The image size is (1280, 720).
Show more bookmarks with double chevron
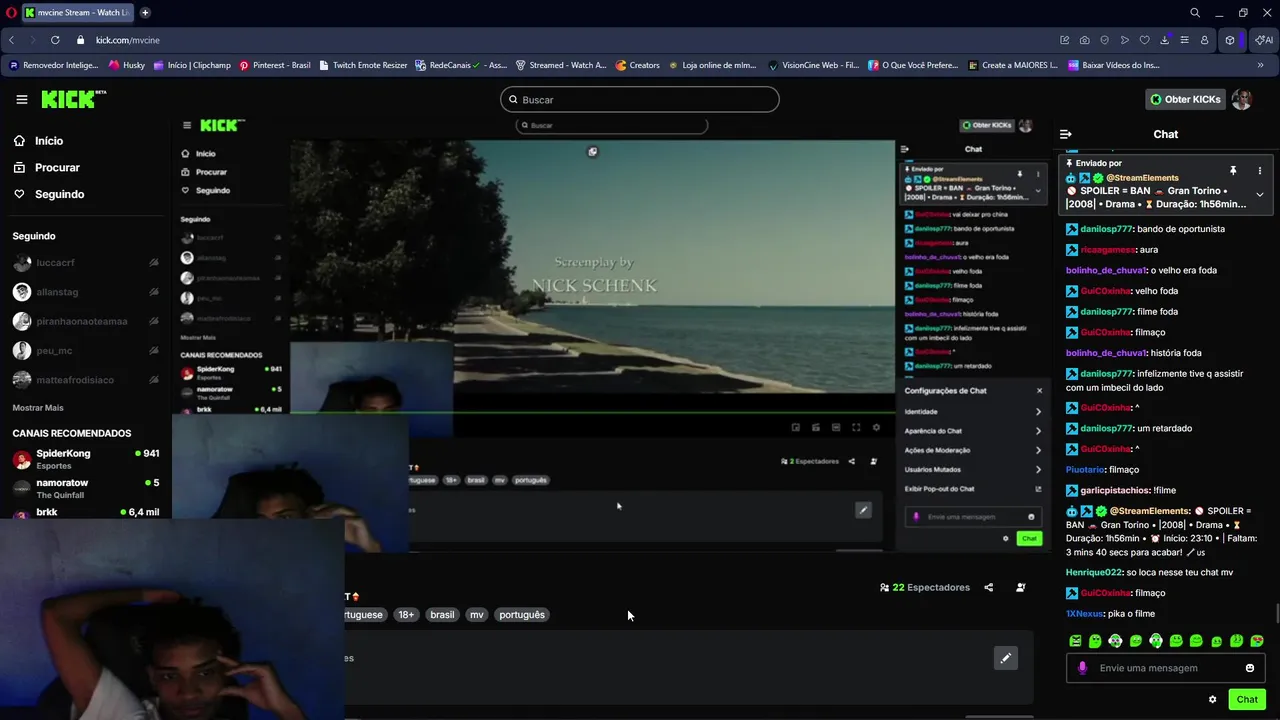pyautogui.click(x=1261, y=65)
